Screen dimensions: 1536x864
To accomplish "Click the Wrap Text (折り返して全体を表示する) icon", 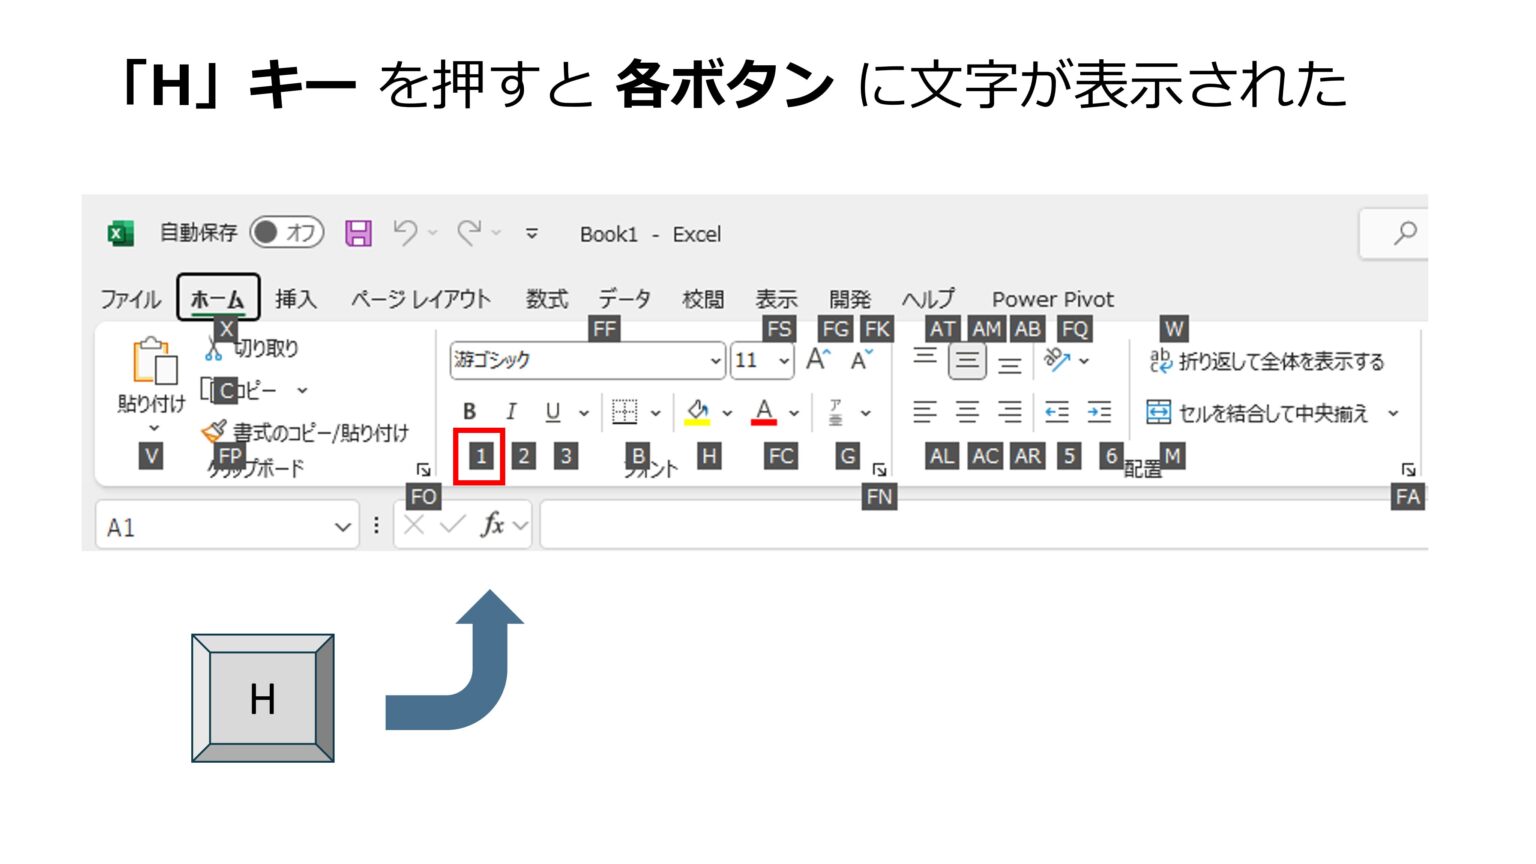I will (x=1160, y=362).
